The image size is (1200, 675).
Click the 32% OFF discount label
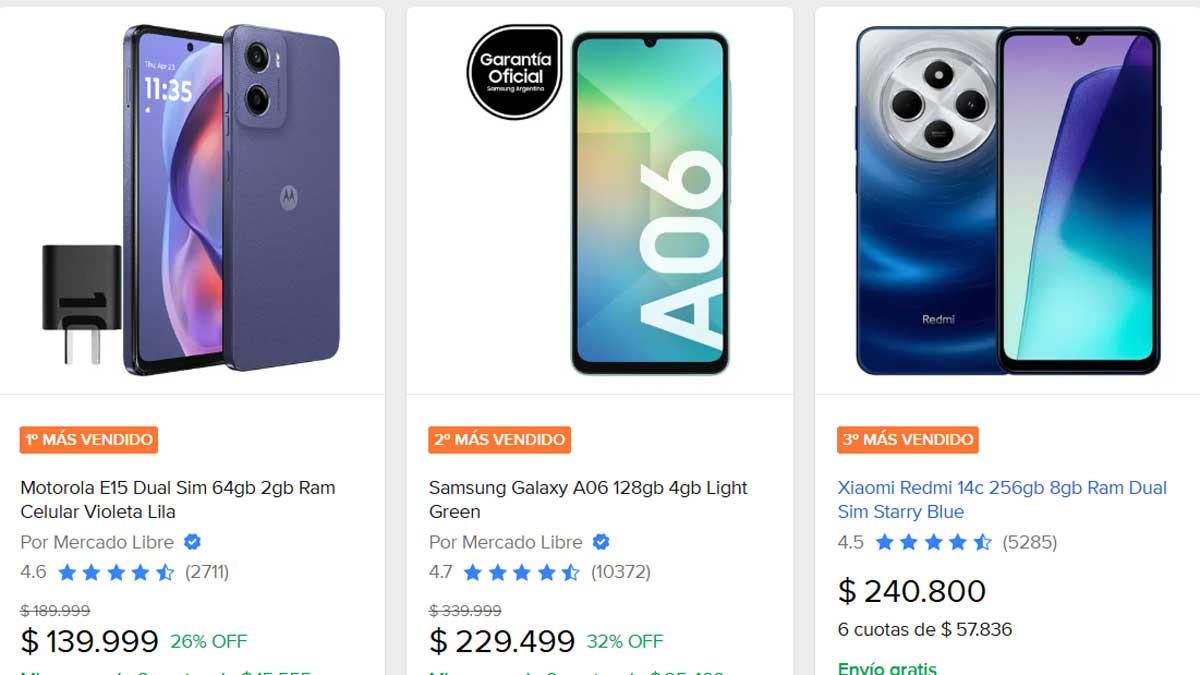(x=624, y=641)
